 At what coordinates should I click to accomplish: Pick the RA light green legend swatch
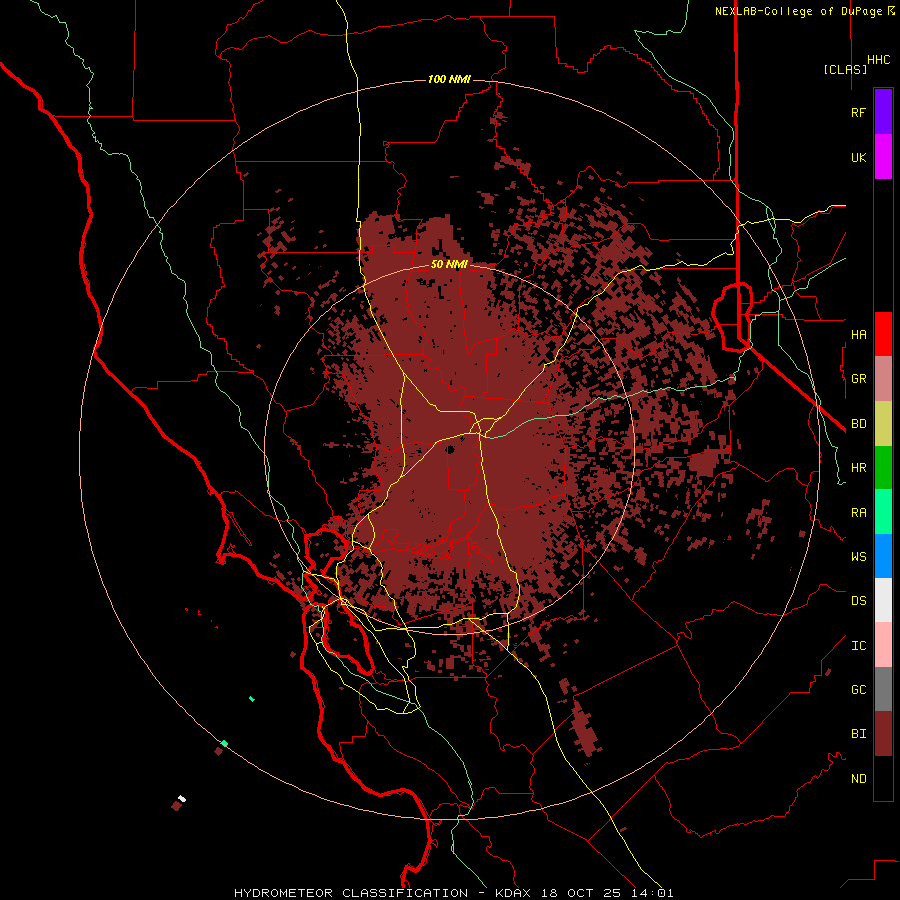pyautogui.click(x=883, y=512)
